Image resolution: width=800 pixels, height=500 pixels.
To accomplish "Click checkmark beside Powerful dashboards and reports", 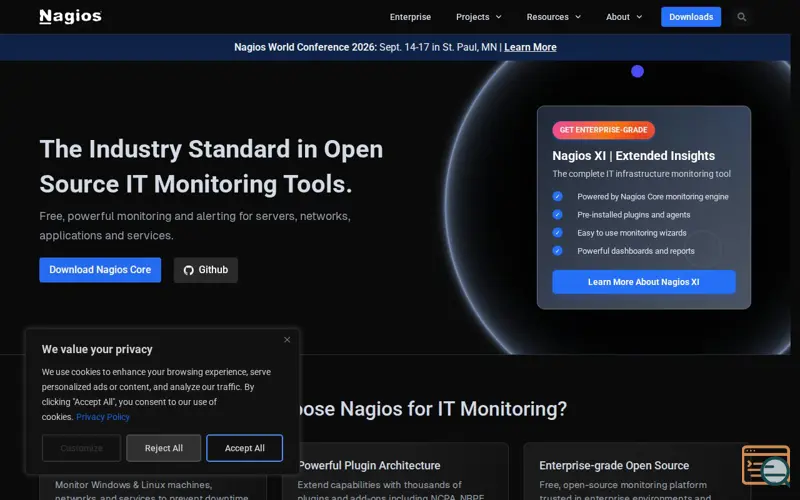I will coord(558,251).
